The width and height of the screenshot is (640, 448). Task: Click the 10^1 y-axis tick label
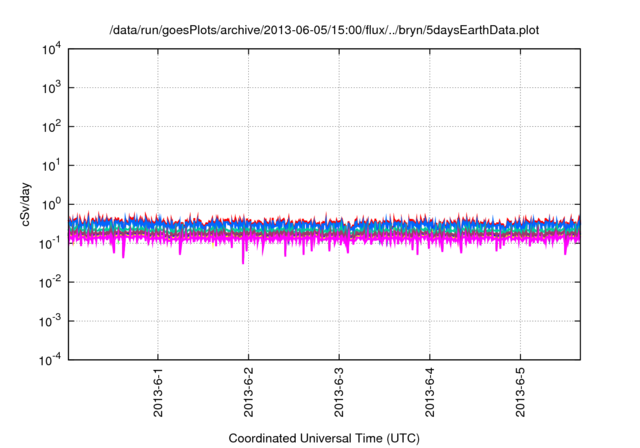pyautogui.click(x=50, y=166)
